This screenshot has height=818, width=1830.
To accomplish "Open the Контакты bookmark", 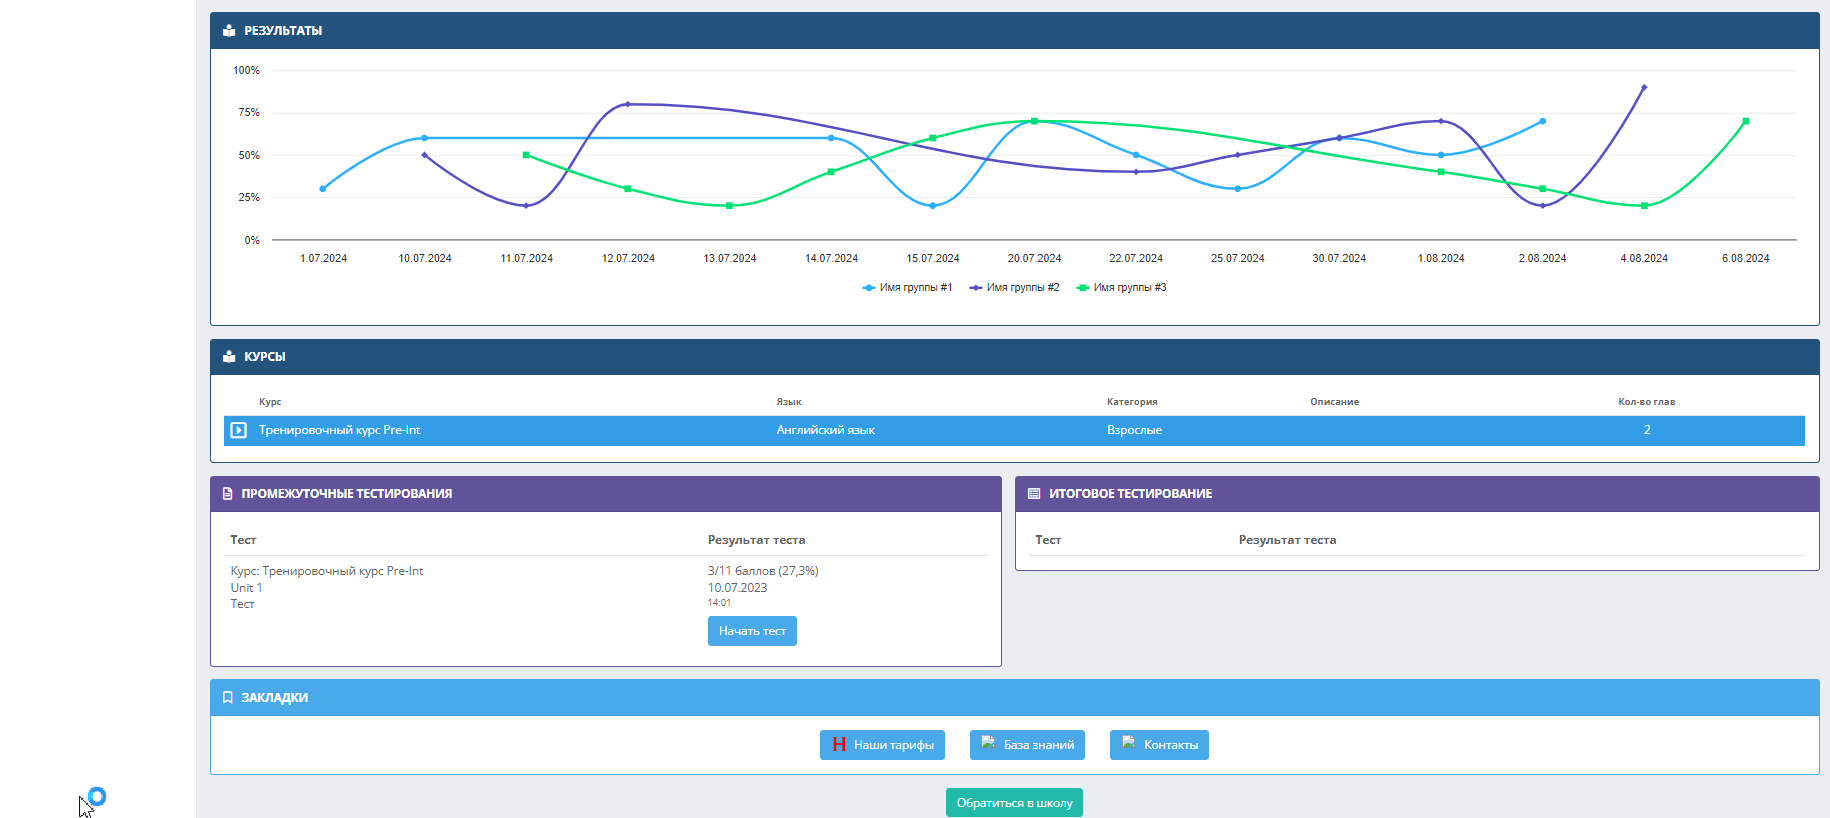I will 1159,745.
